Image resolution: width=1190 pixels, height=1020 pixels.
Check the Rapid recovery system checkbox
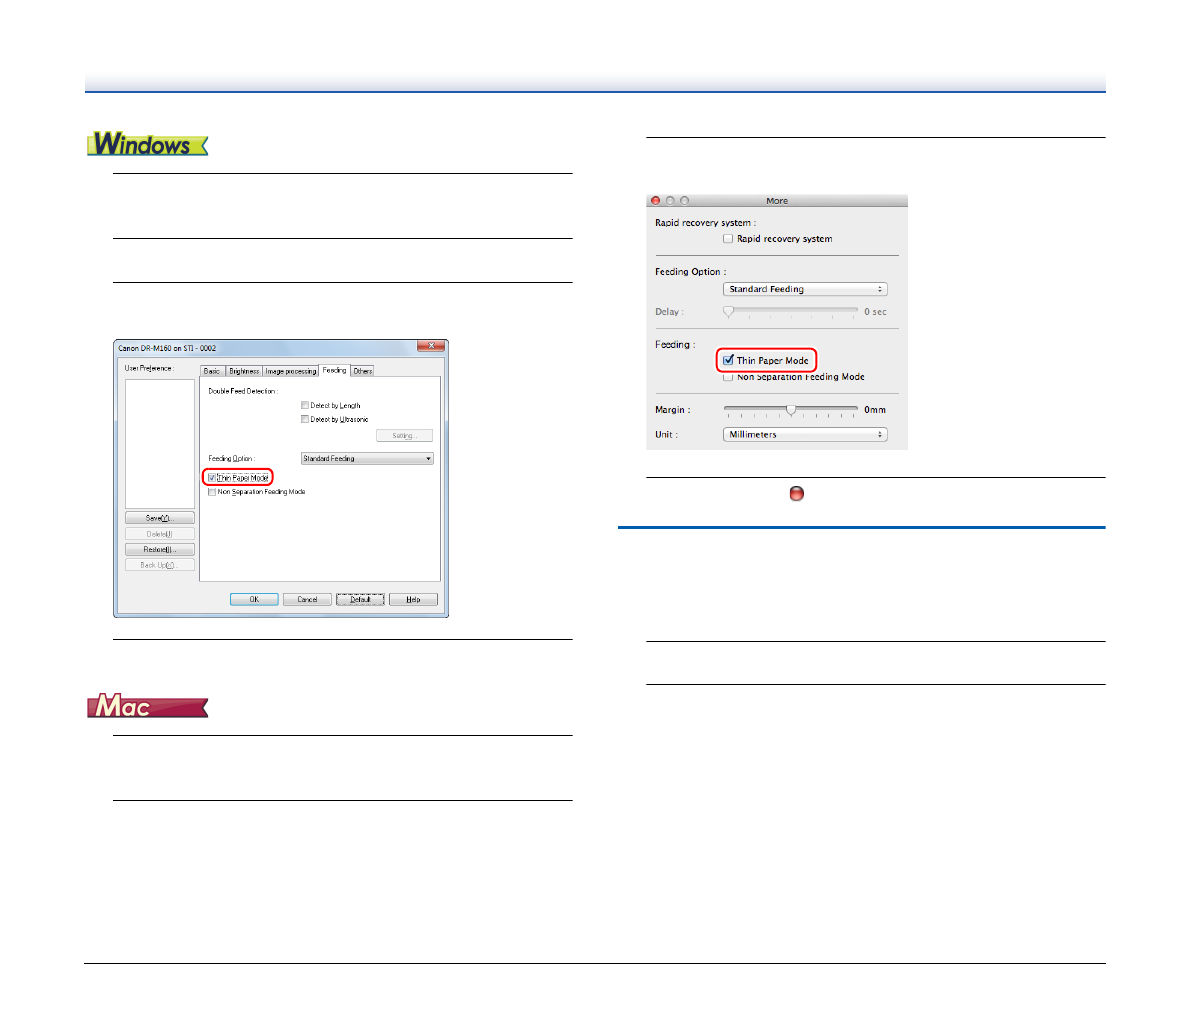pyautogui.click(x=728, y=239)
